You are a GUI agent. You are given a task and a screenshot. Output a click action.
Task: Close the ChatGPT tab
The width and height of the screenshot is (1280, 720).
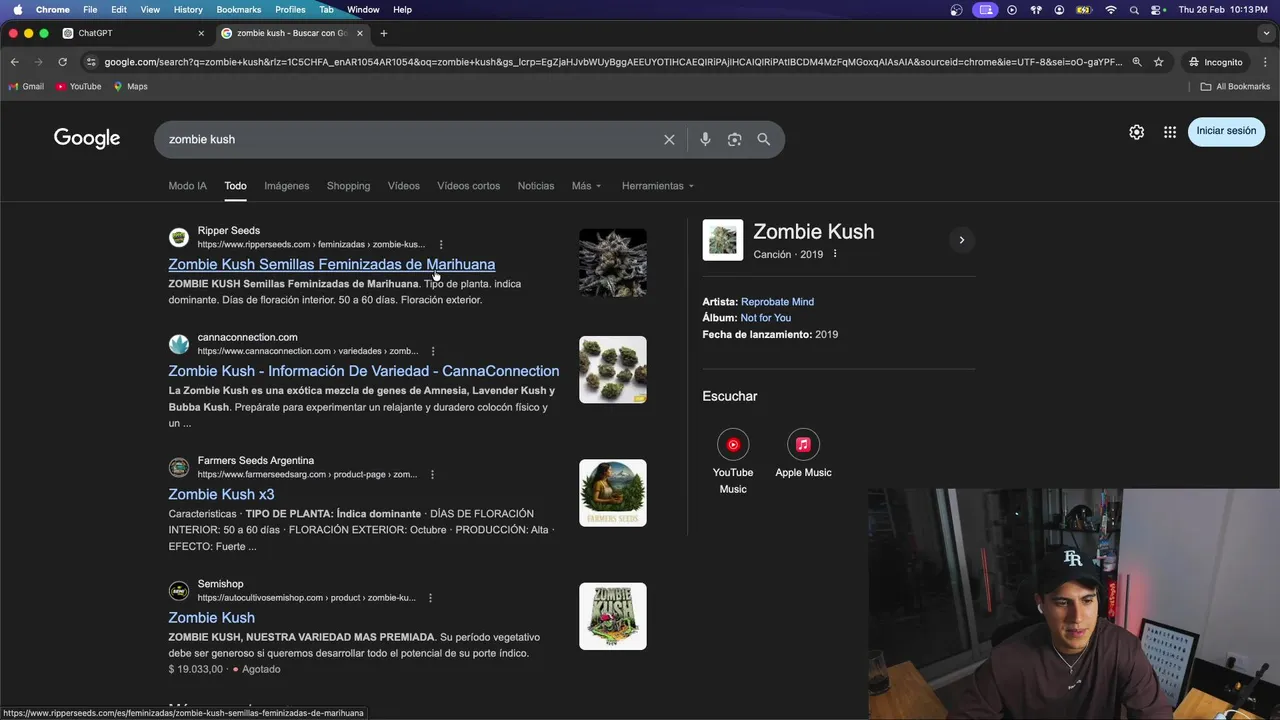(x=201, y=33)
